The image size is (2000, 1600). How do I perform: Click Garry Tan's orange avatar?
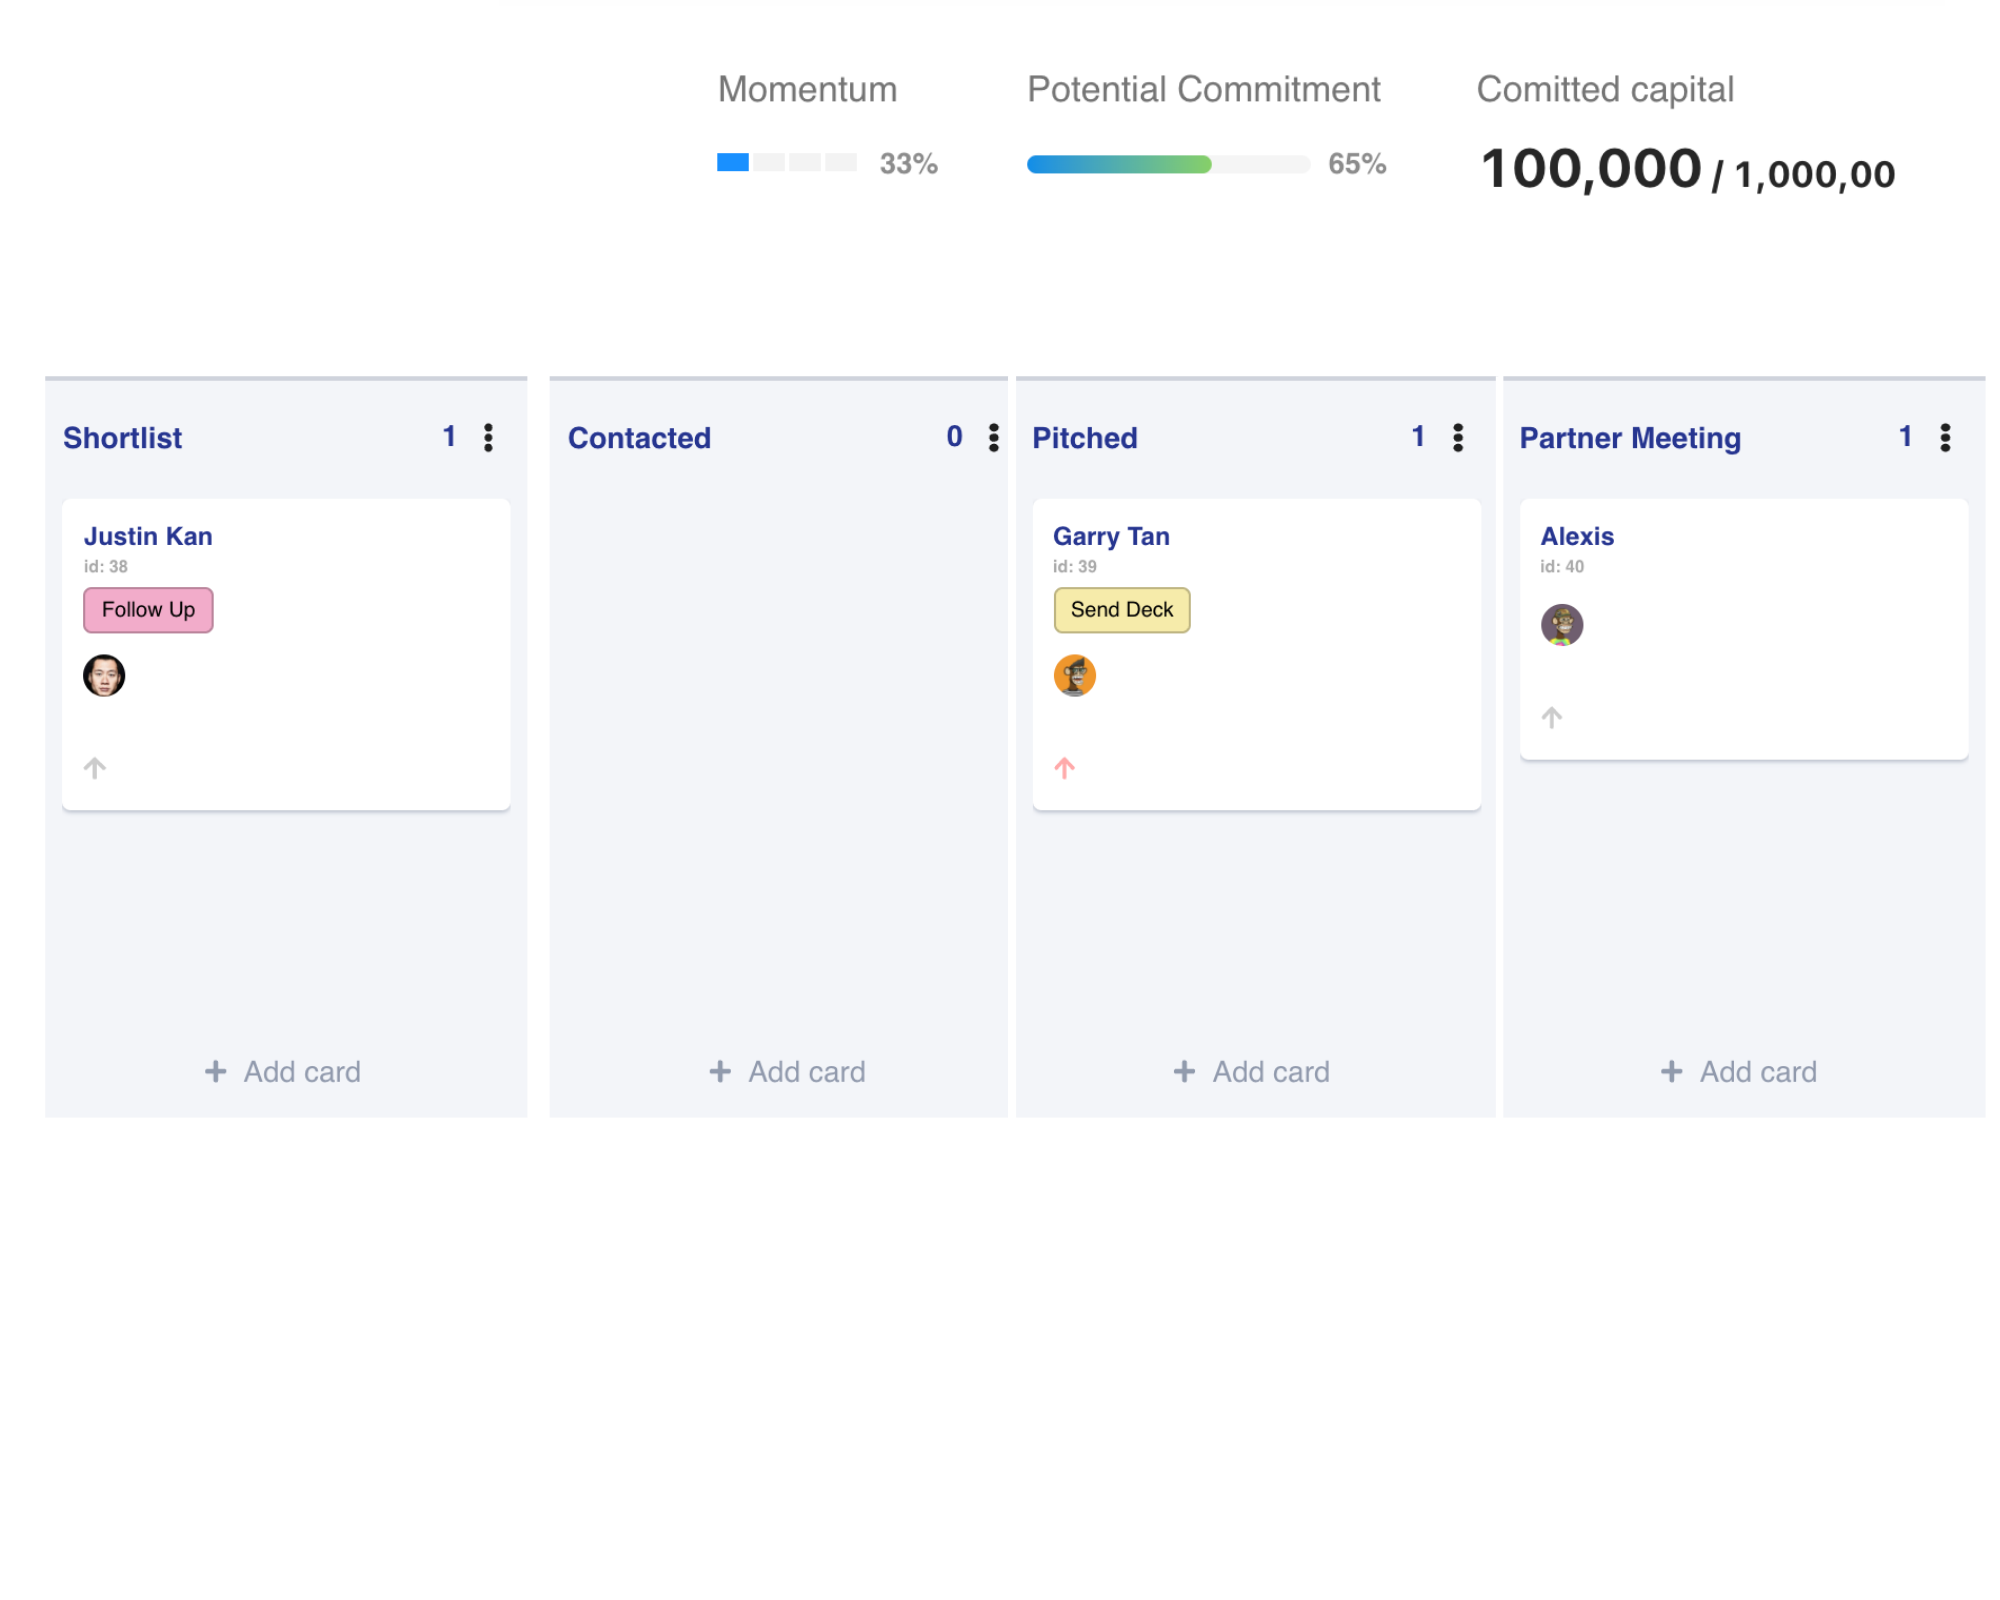coord(1075,675)
